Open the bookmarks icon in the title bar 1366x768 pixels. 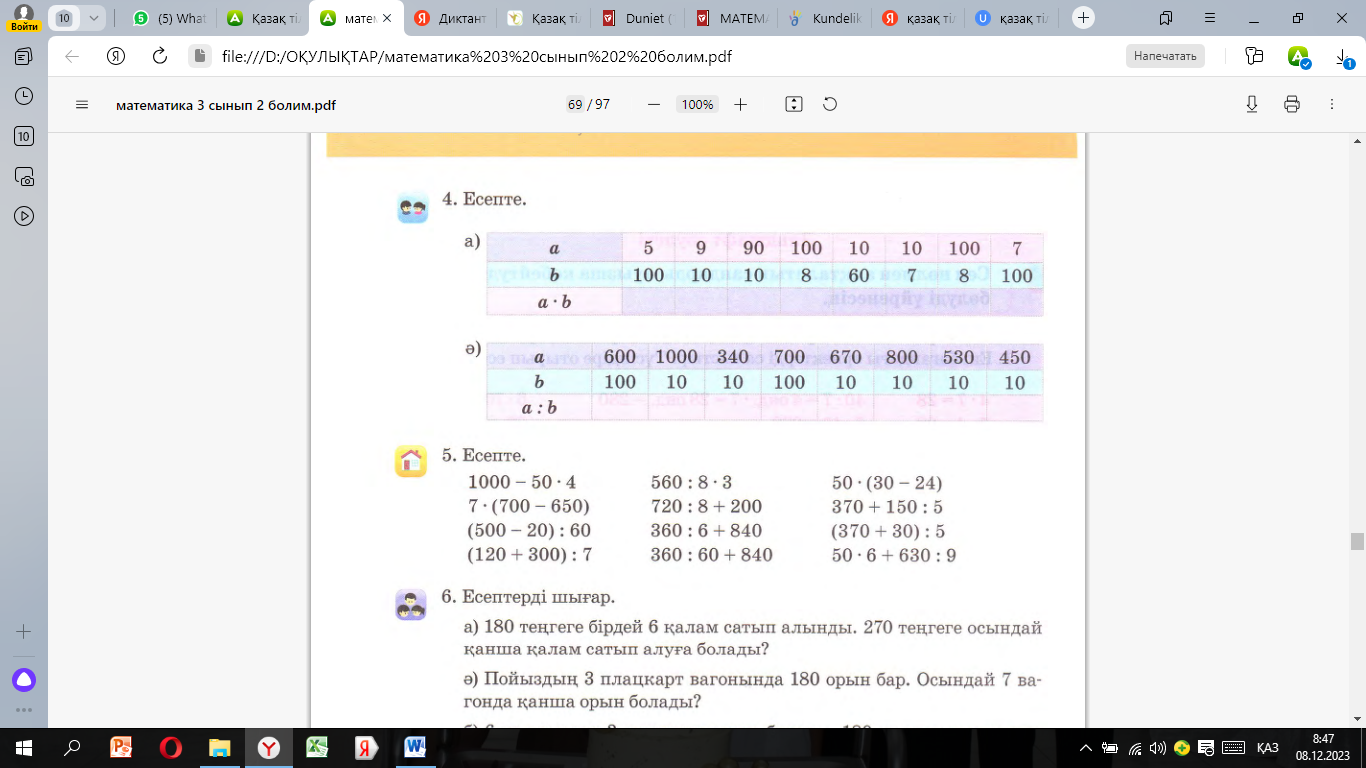point(1166,18)
